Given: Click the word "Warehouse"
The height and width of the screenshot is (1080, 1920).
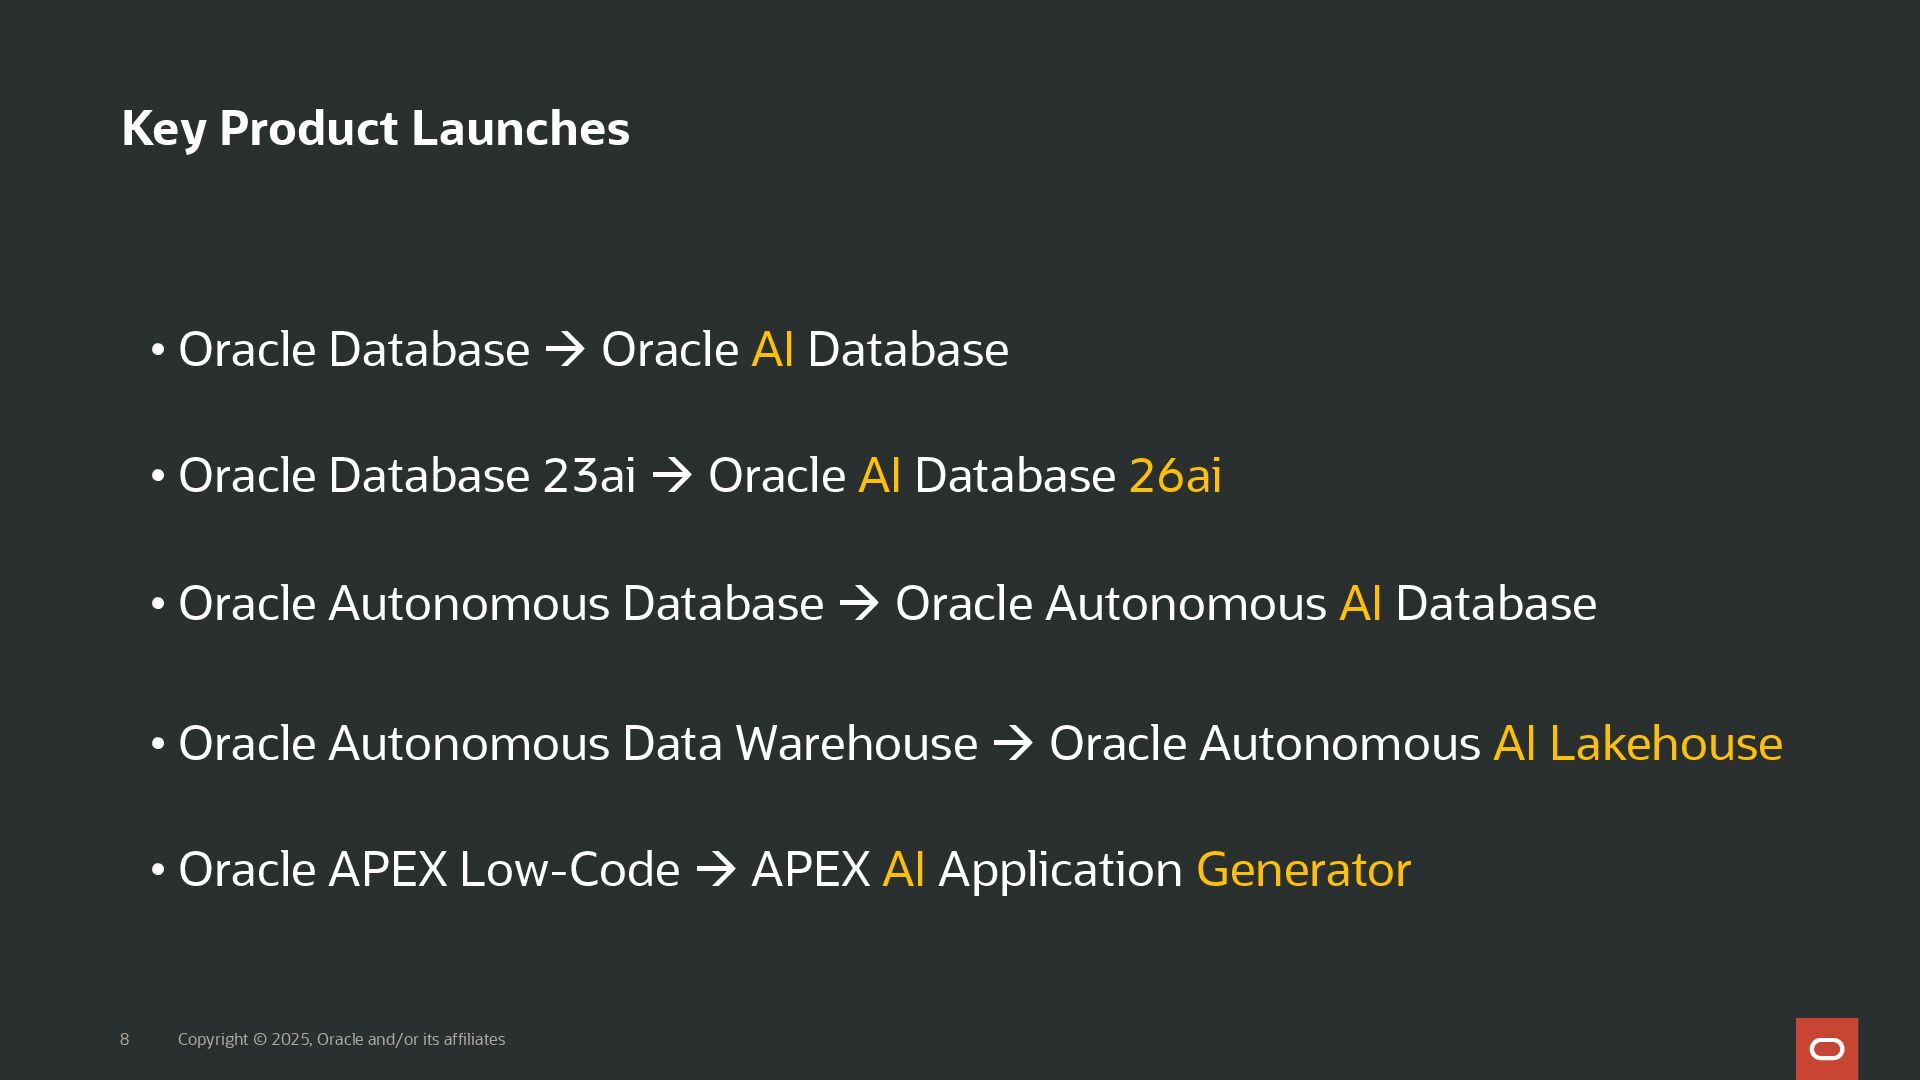Looking at the screenshot, I should [856, 744].
